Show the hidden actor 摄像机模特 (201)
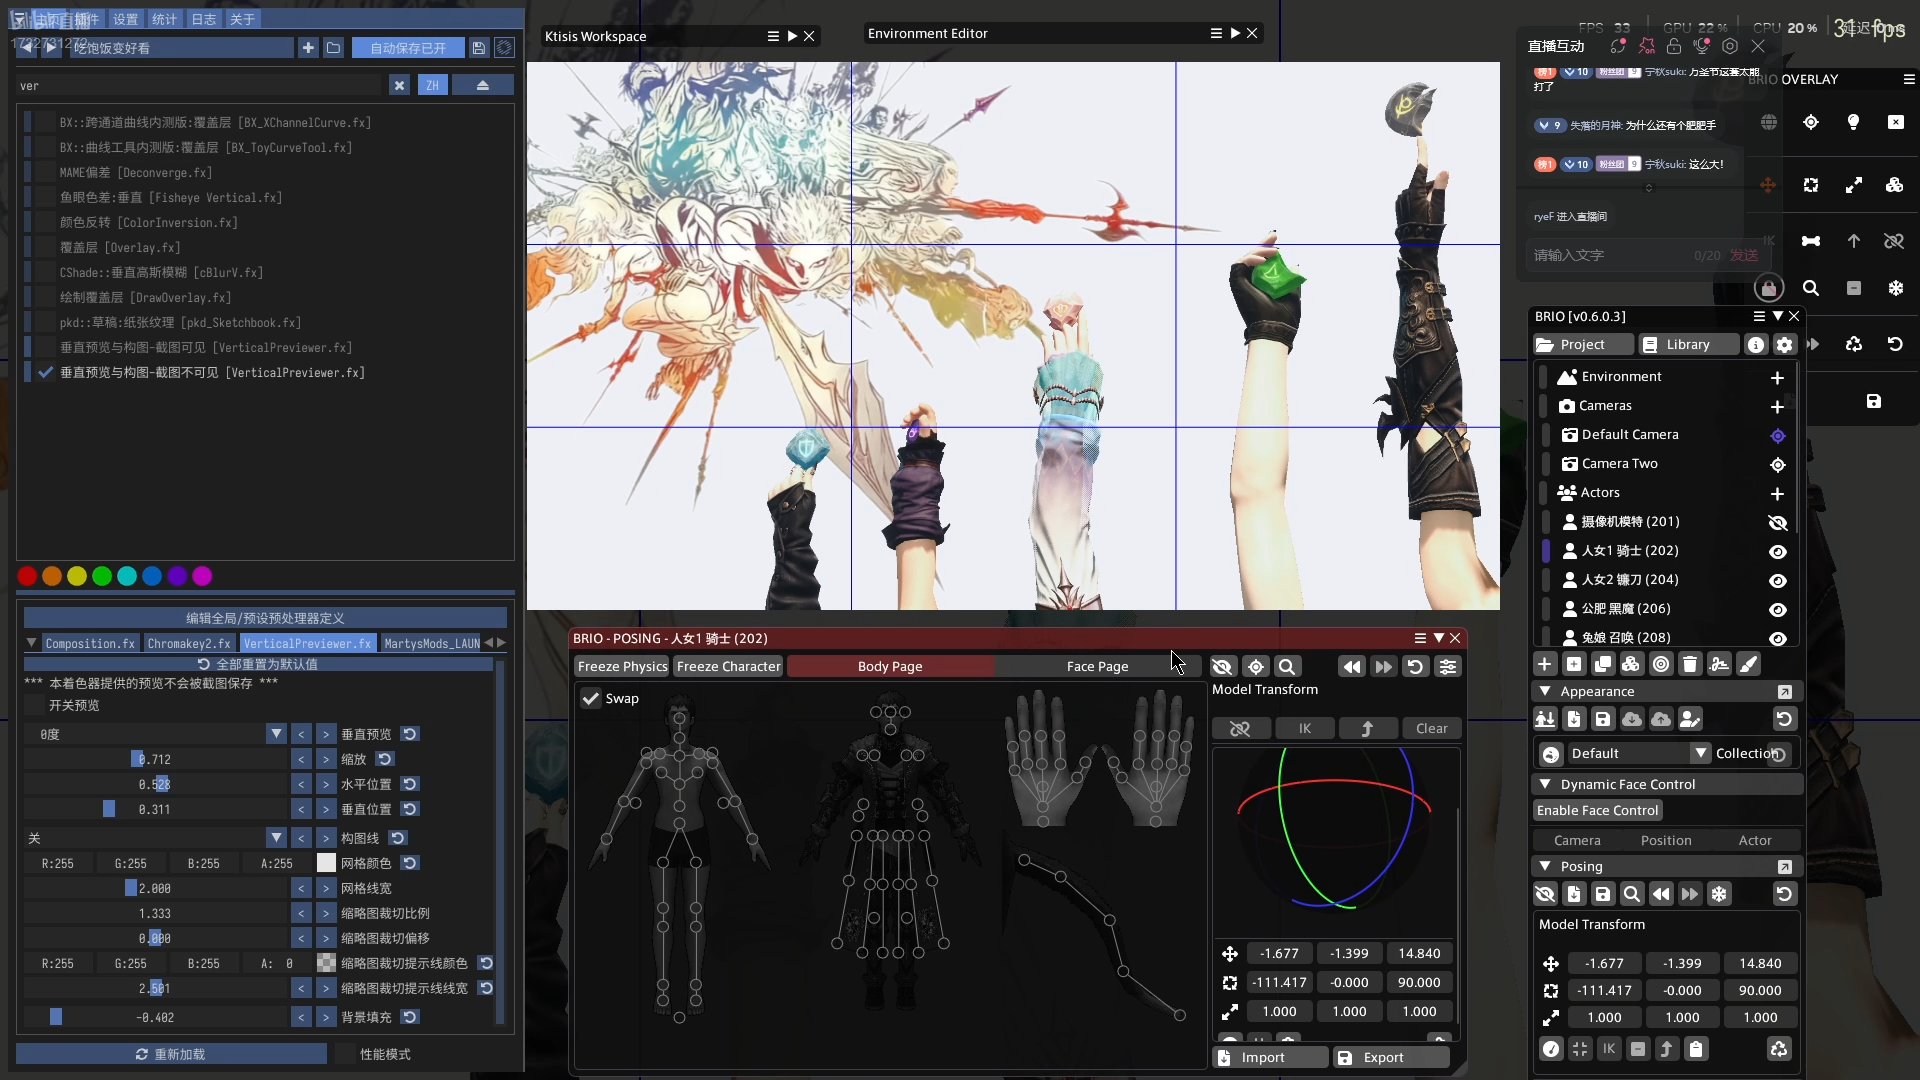1920x1080 pixels. (x=1777, y=522)
